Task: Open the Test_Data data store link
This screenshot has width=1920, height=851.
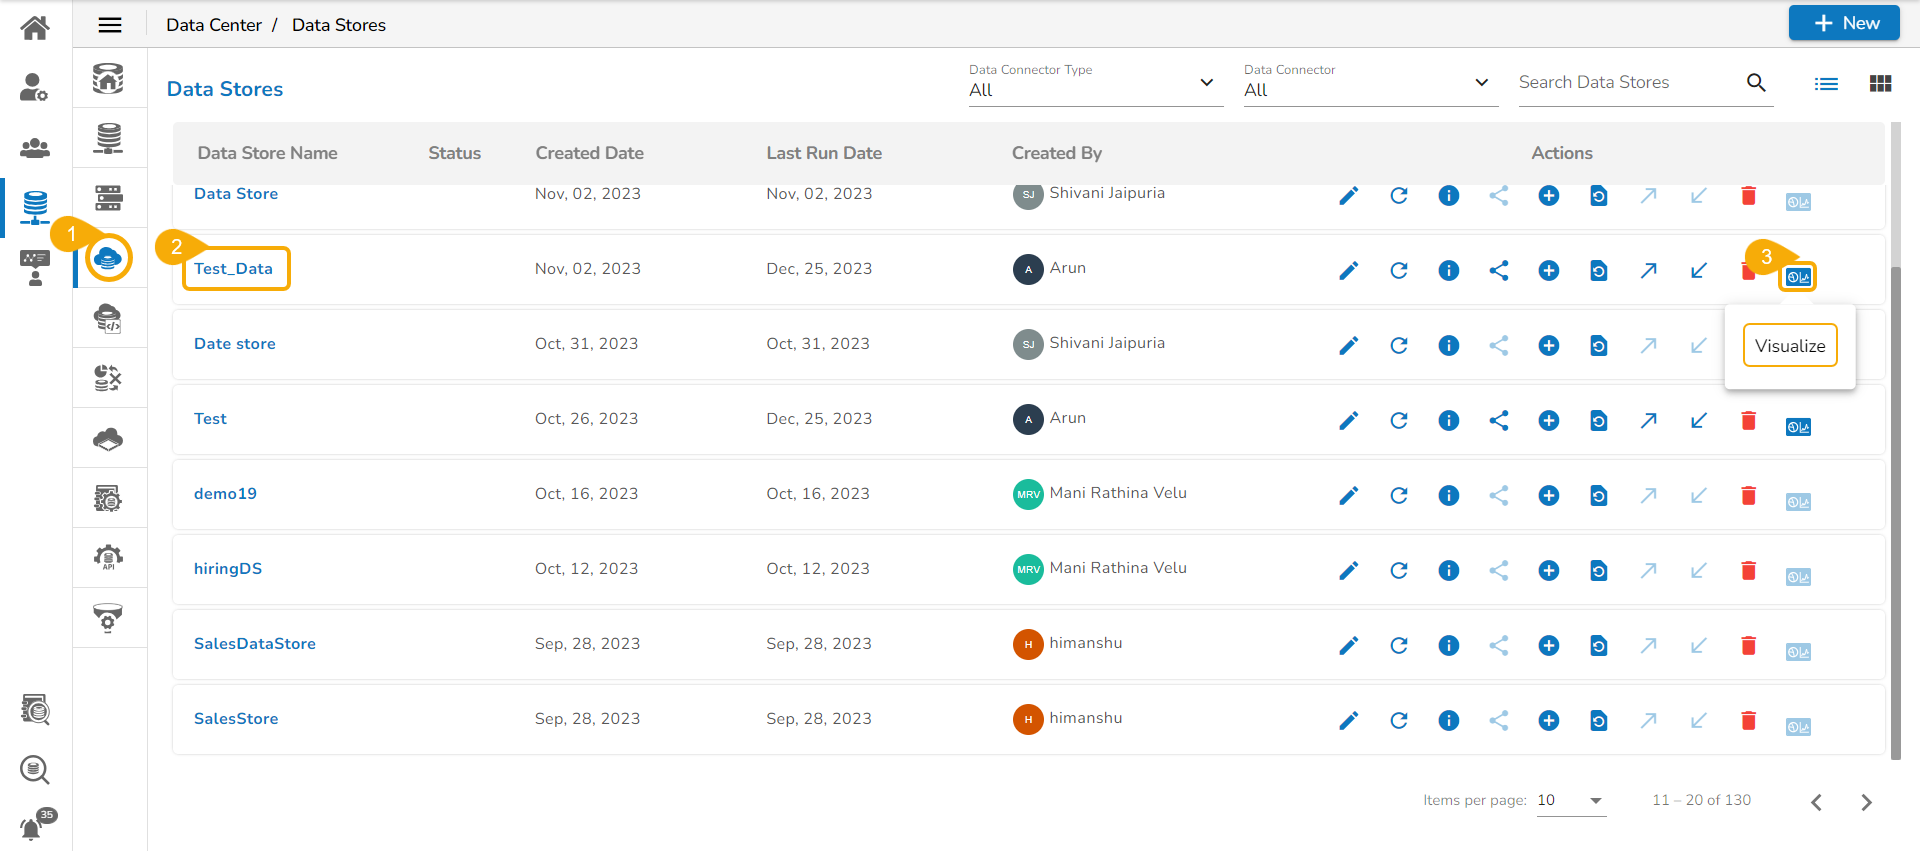Action: [x=233, y=269]
